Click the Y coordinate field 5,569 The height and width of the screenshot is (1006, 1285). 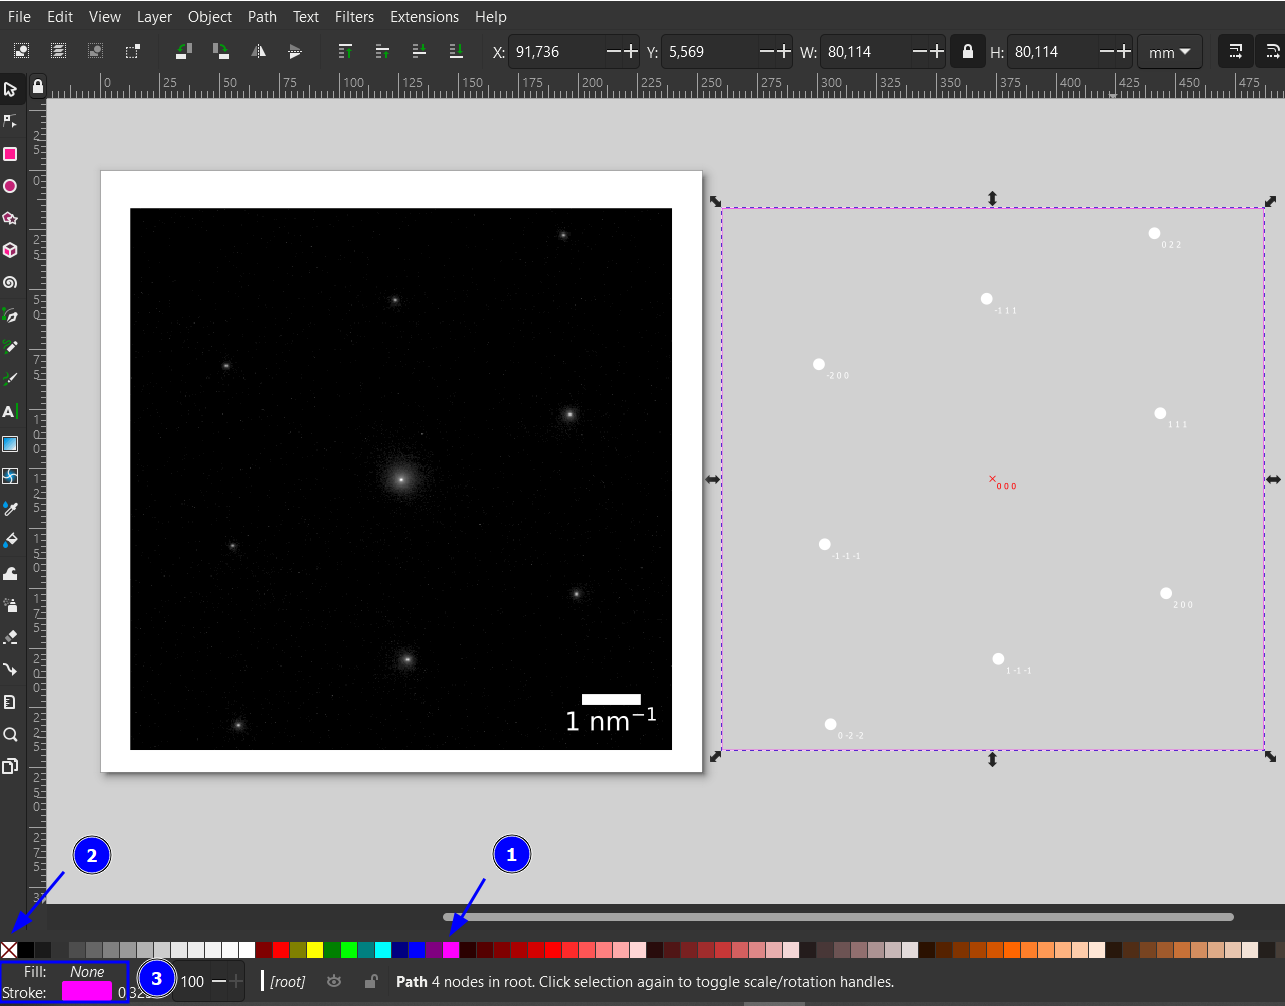click(710, 52)
